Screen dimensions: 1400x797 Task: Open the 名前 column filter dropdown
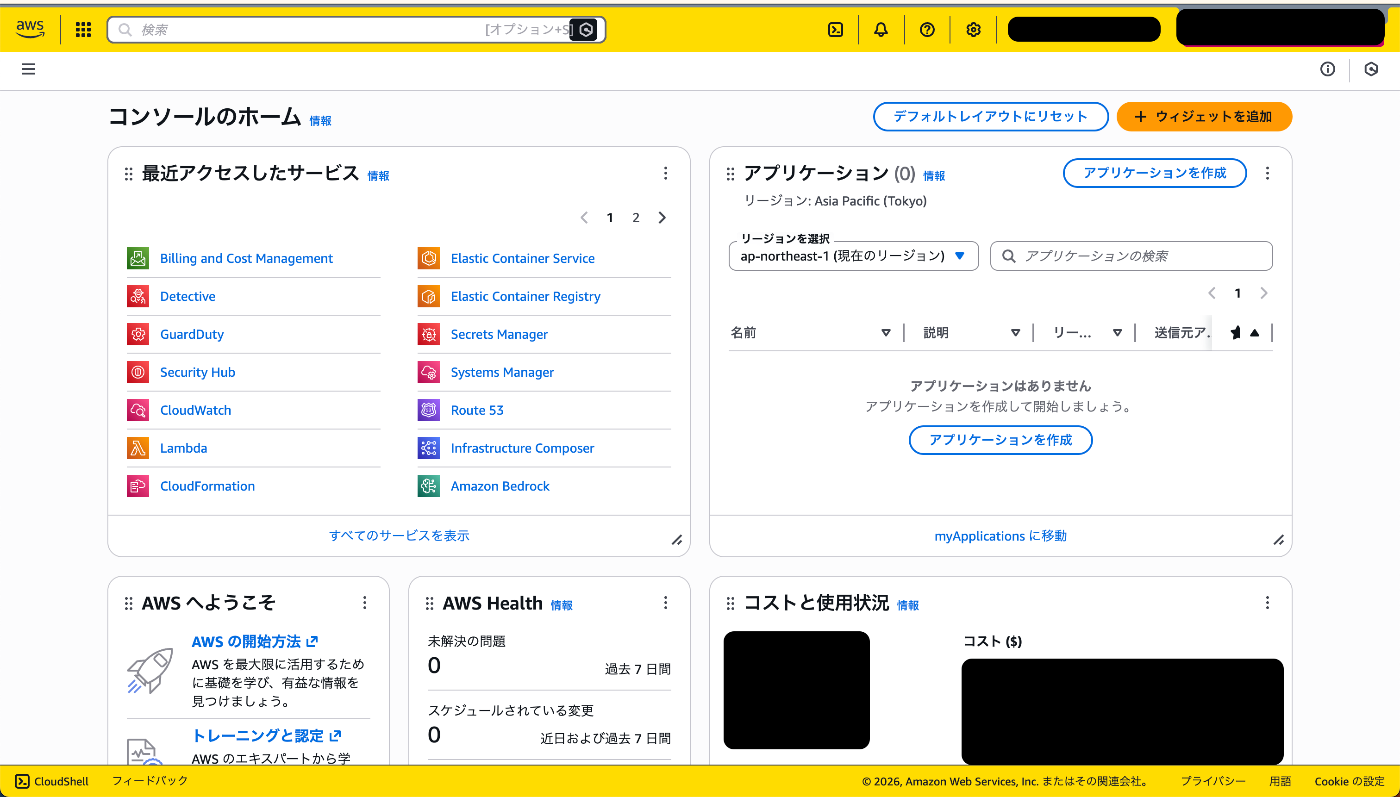point(886,332)
